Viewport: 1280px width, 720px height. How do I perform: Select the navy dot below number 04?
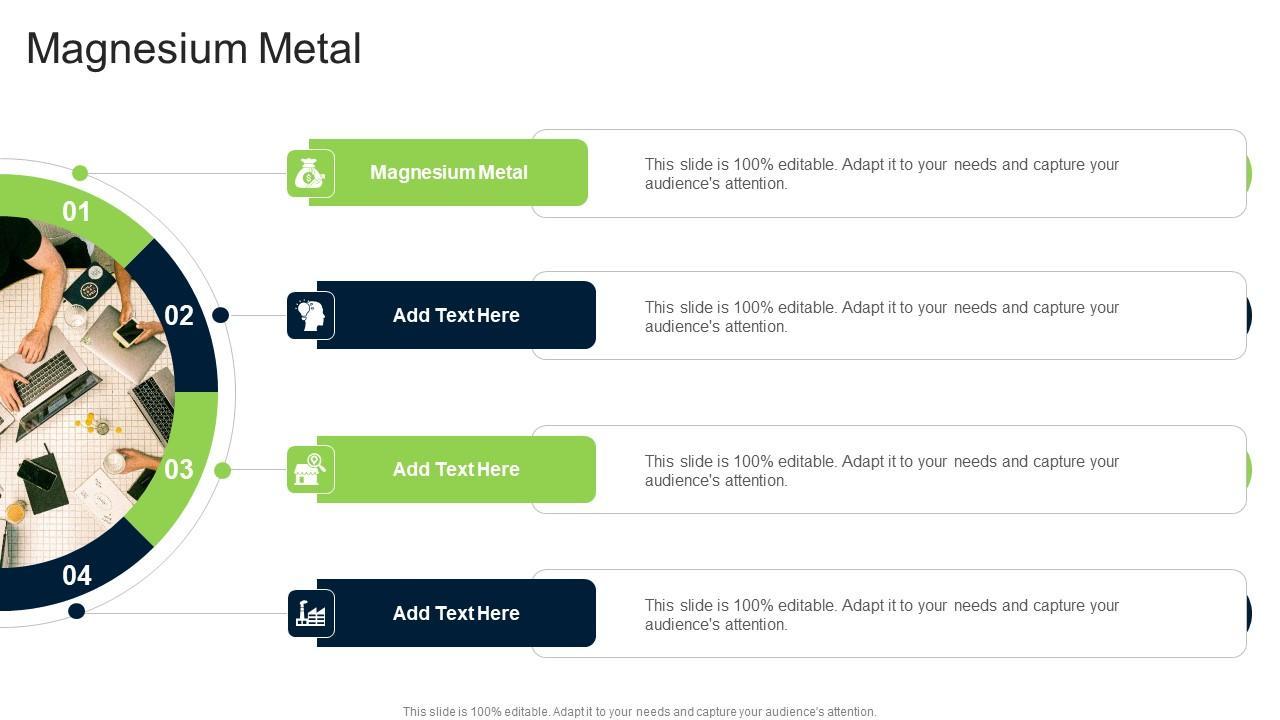76,611
